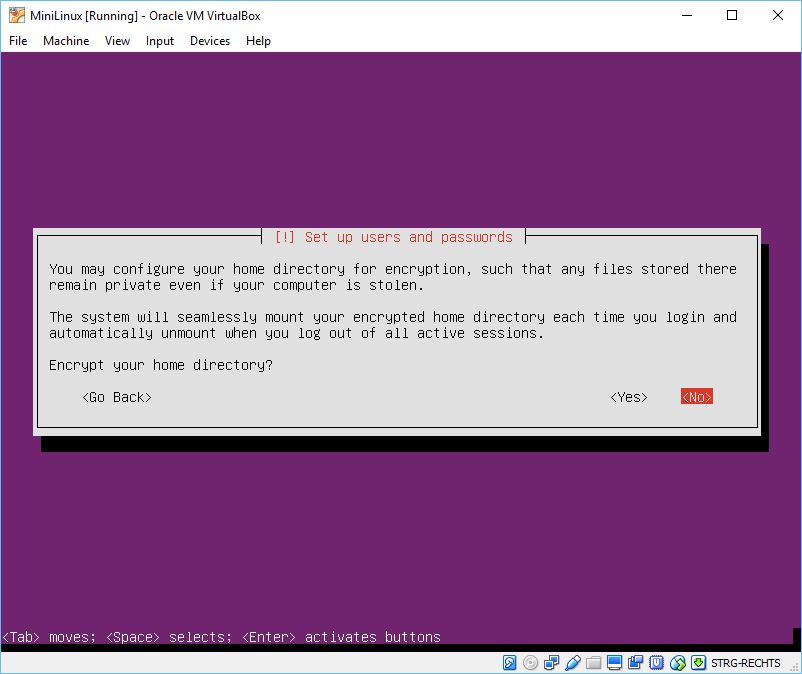Toggle the mouse integration status icon
Image resolution: width=802 pixels, height=674 pixels.
677,663
